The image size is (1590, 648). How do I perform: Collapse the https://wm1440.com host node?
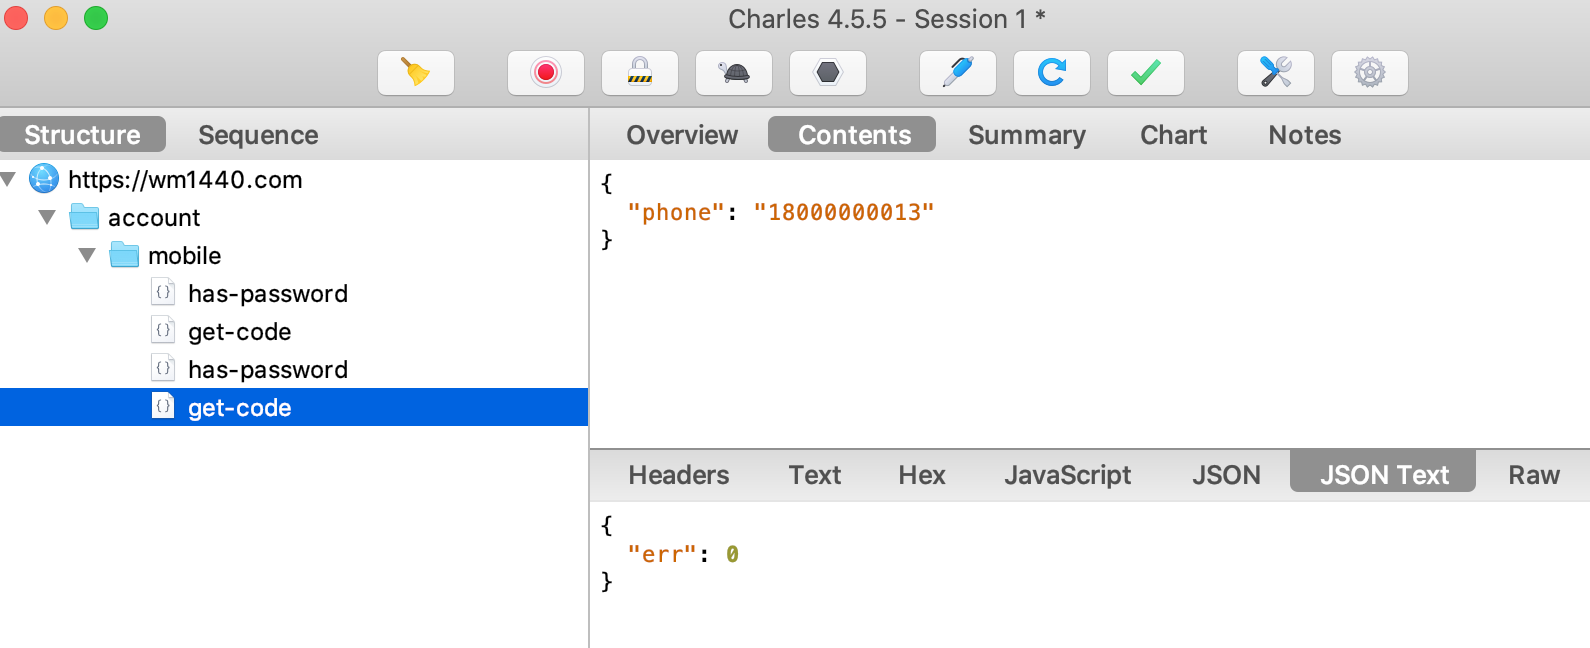pyautogui.click(x=9, y=180)
